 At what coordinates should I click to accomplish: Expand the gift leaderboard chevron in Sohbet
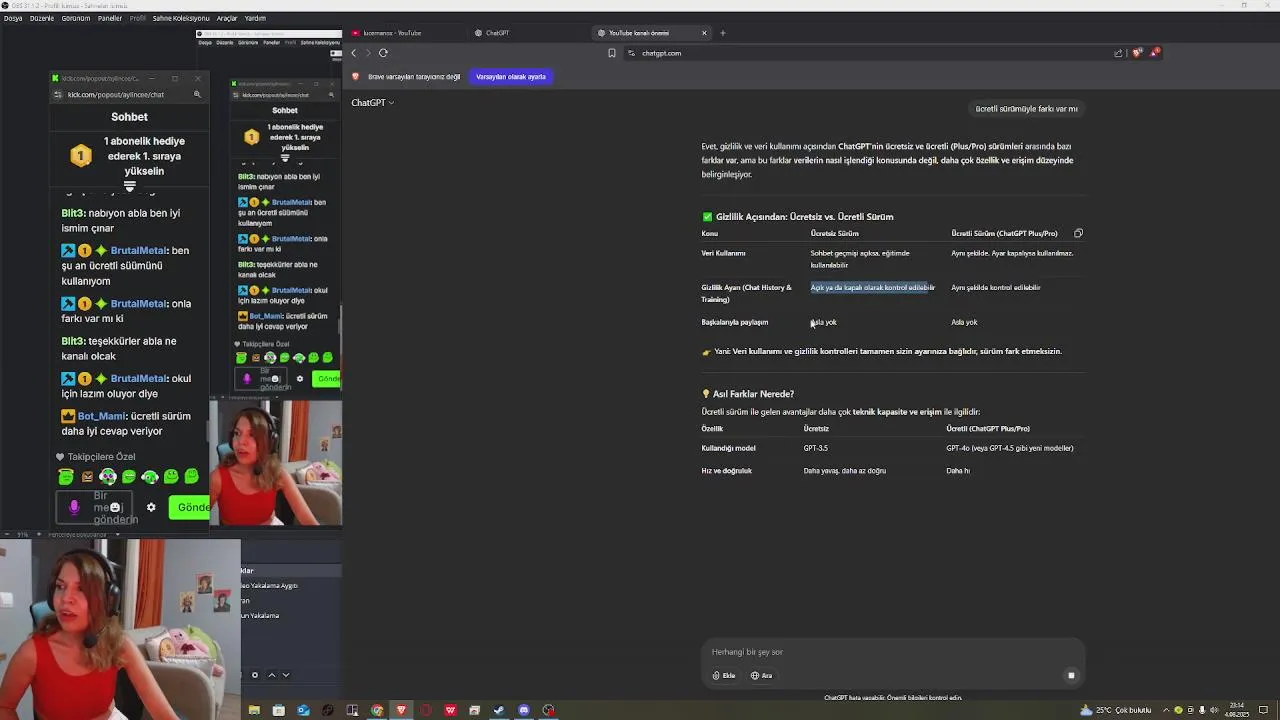tap(129, 186)
